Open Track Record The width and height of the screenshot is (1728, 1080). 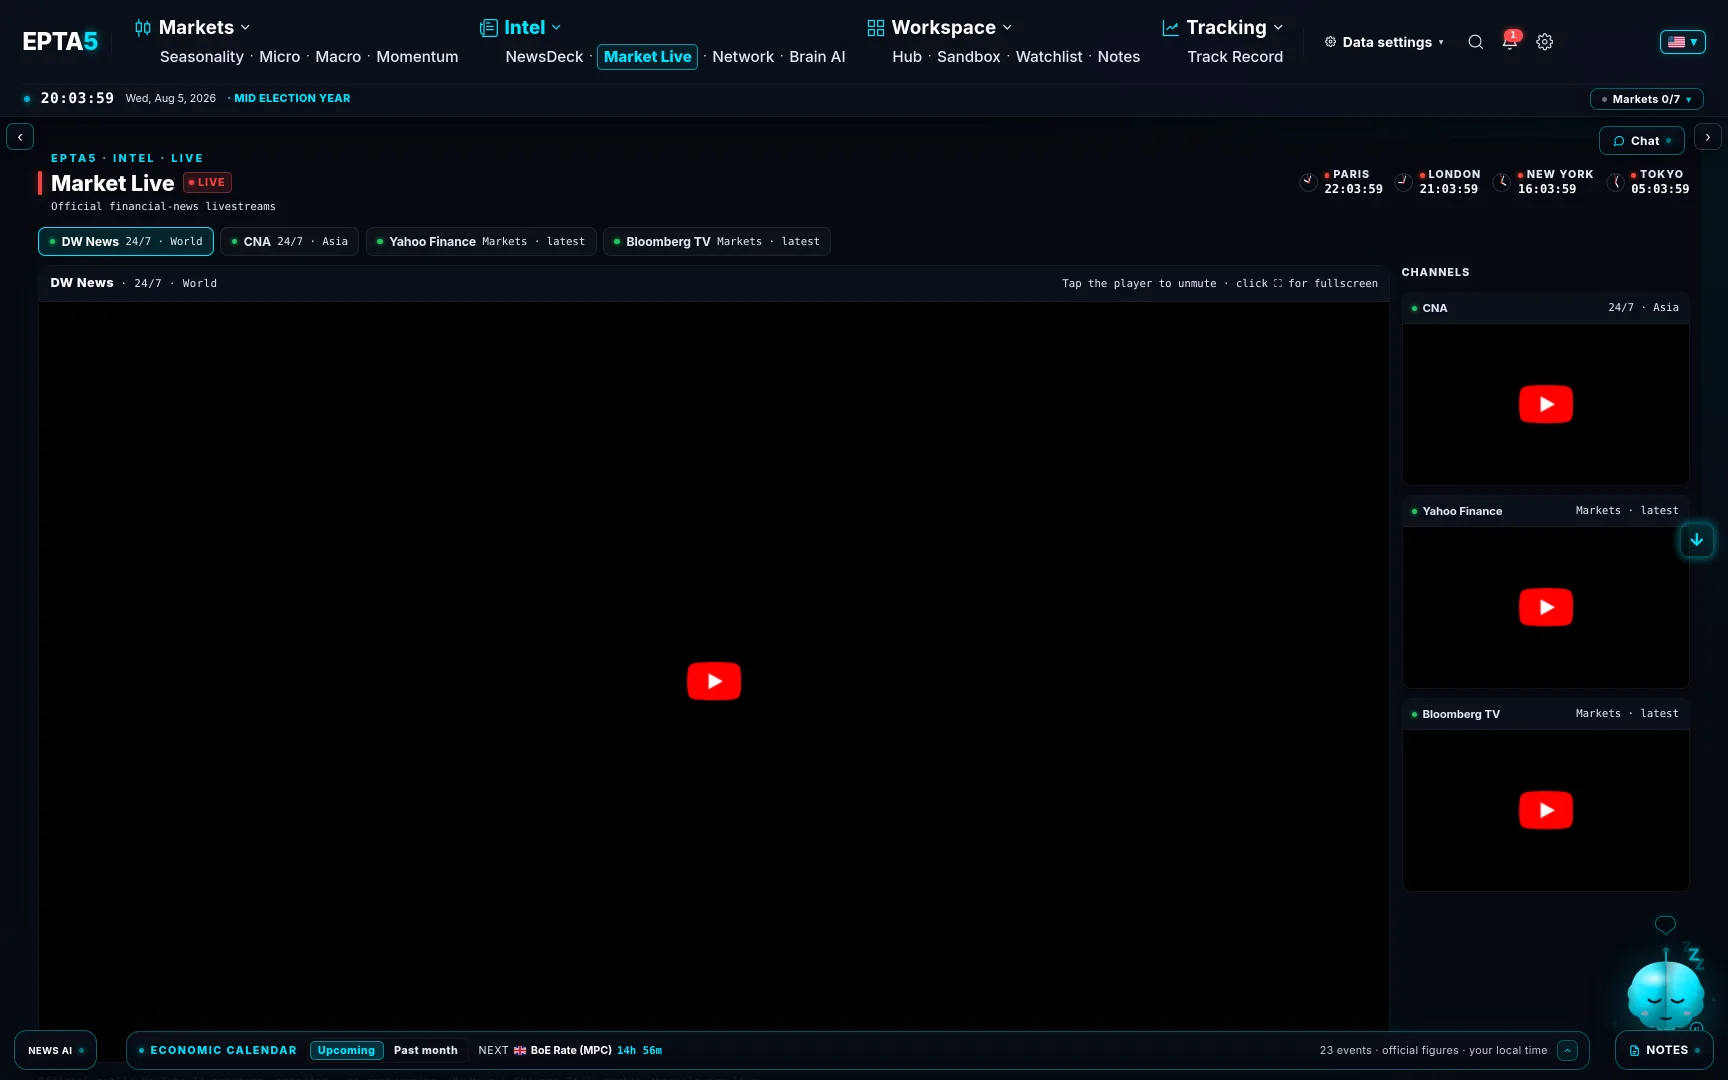coord(1235,57)
